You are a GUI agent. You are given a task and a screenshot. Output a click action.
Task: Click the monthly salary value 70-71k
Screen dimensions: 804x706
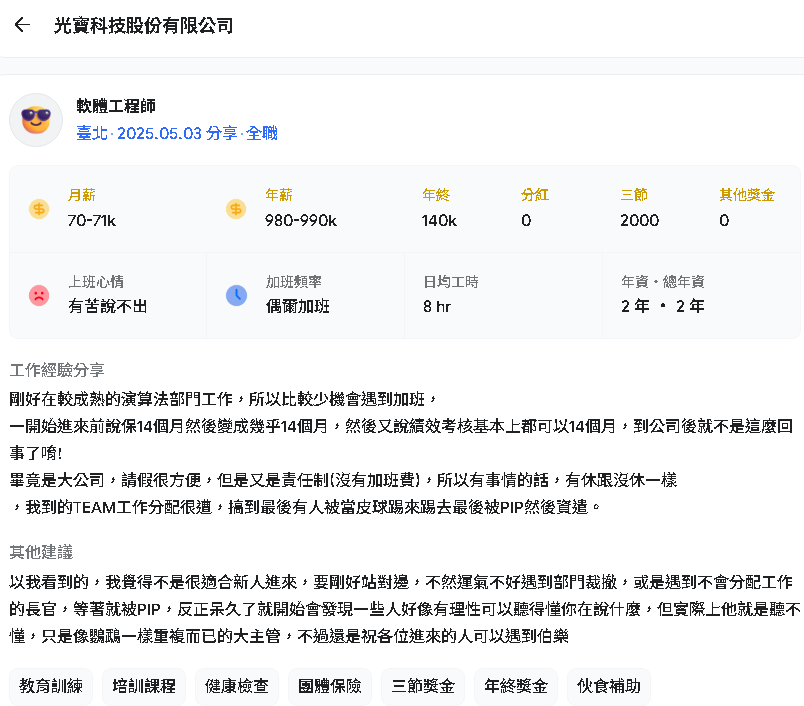[x=92, y=220]
